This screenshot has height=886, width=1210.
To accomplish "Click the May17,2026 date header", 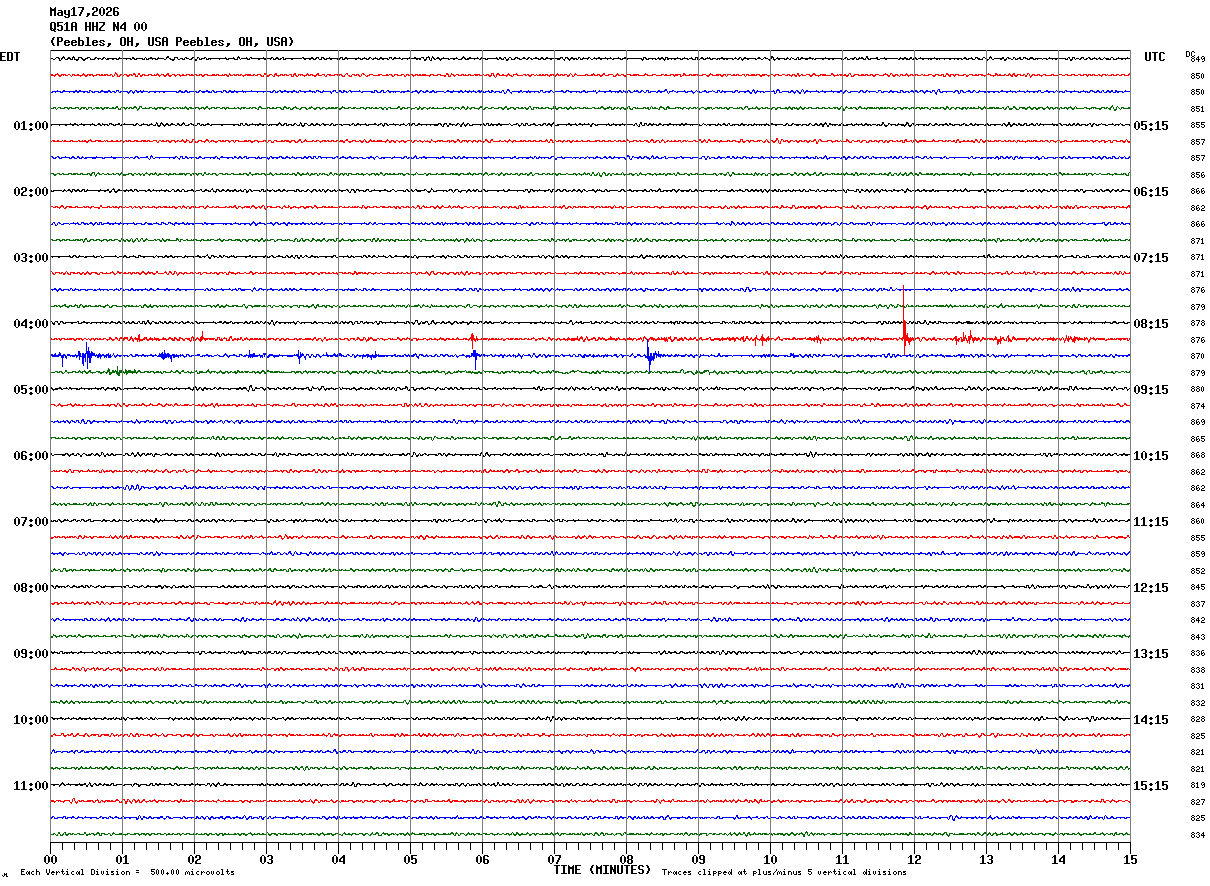I will 84,12.
